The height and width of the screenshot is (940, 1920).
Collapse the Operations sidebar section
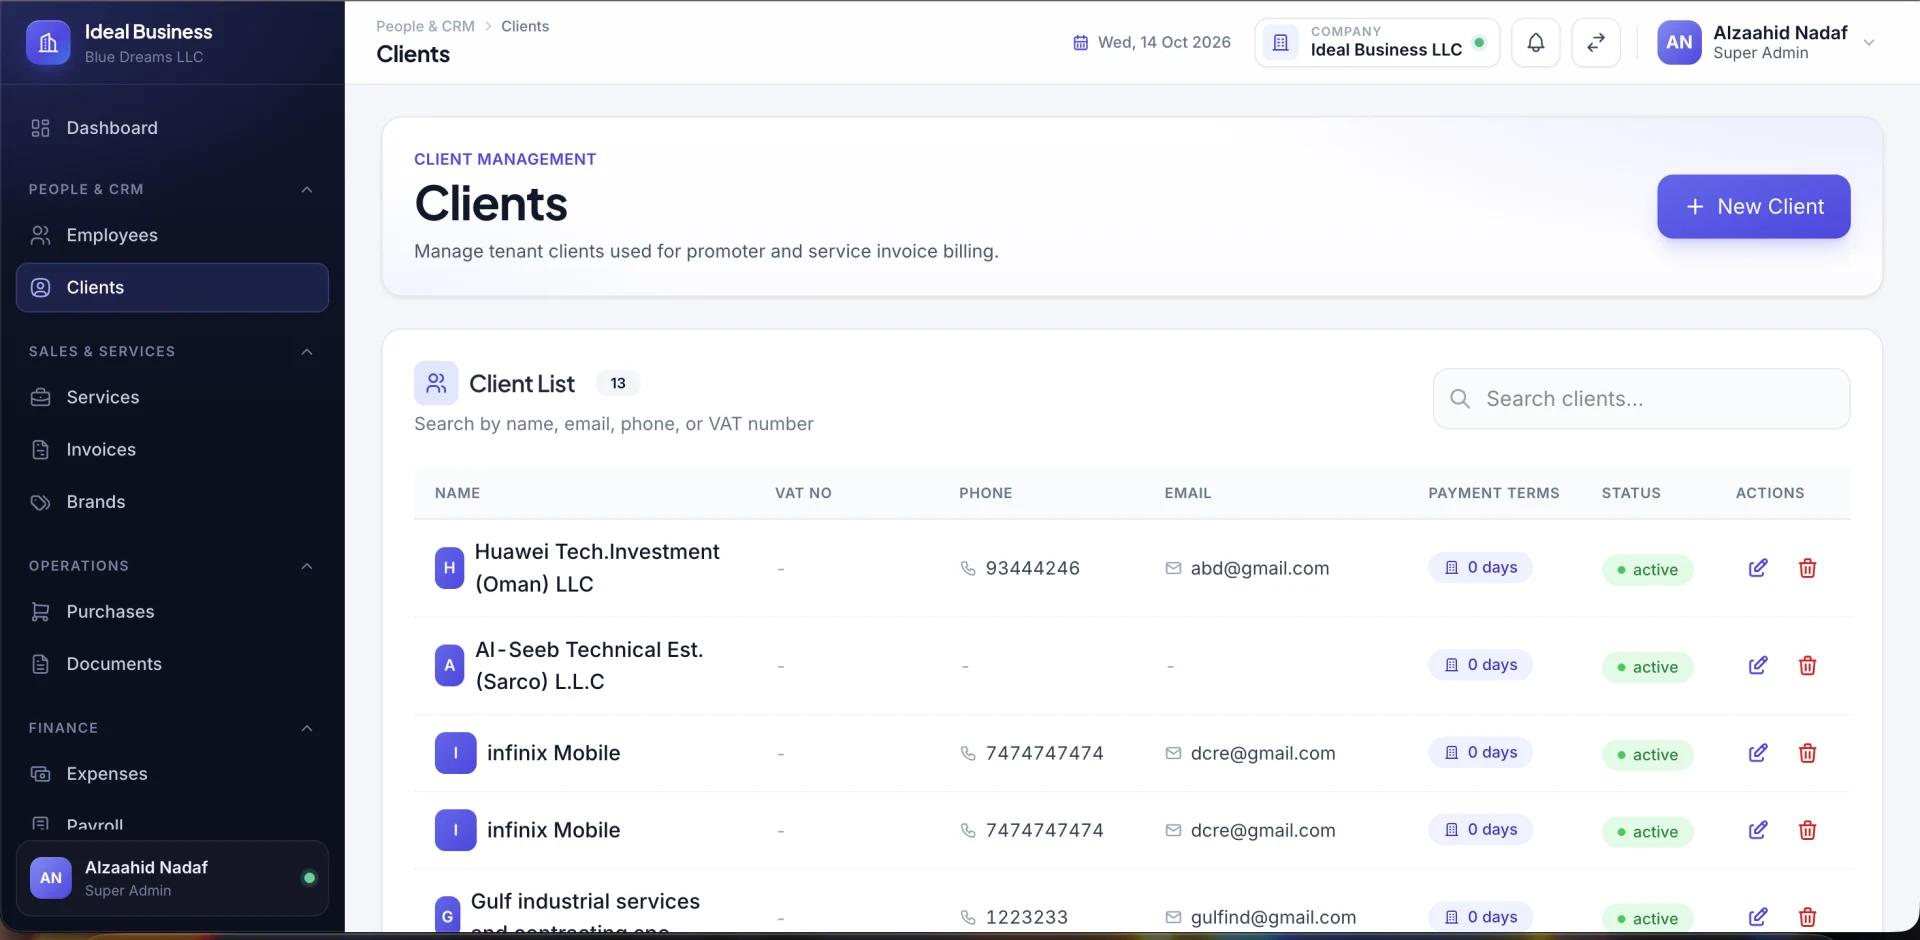pos(307,566)
